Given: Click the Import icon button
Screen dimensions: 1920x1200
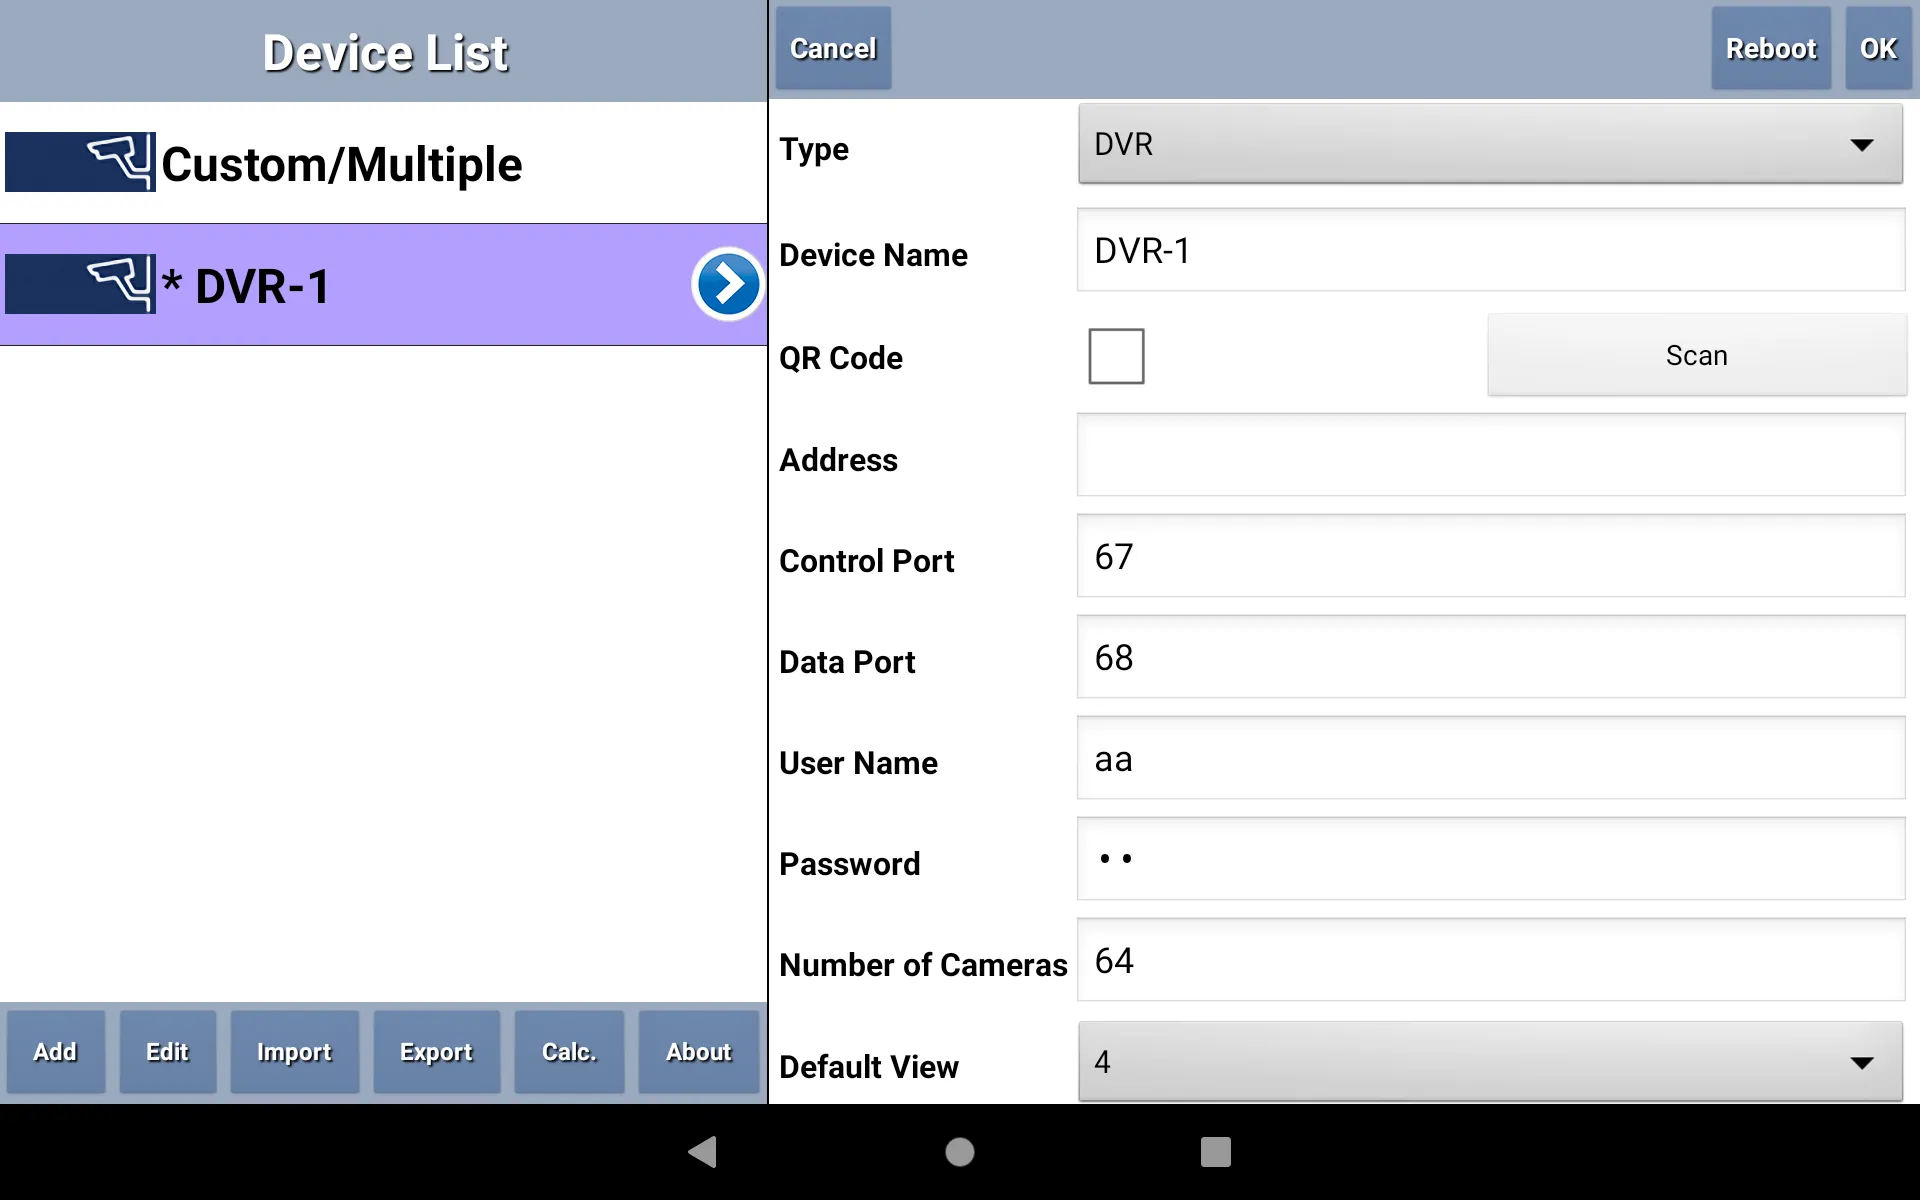Looking at the screenshot, I should [294, 1052].
